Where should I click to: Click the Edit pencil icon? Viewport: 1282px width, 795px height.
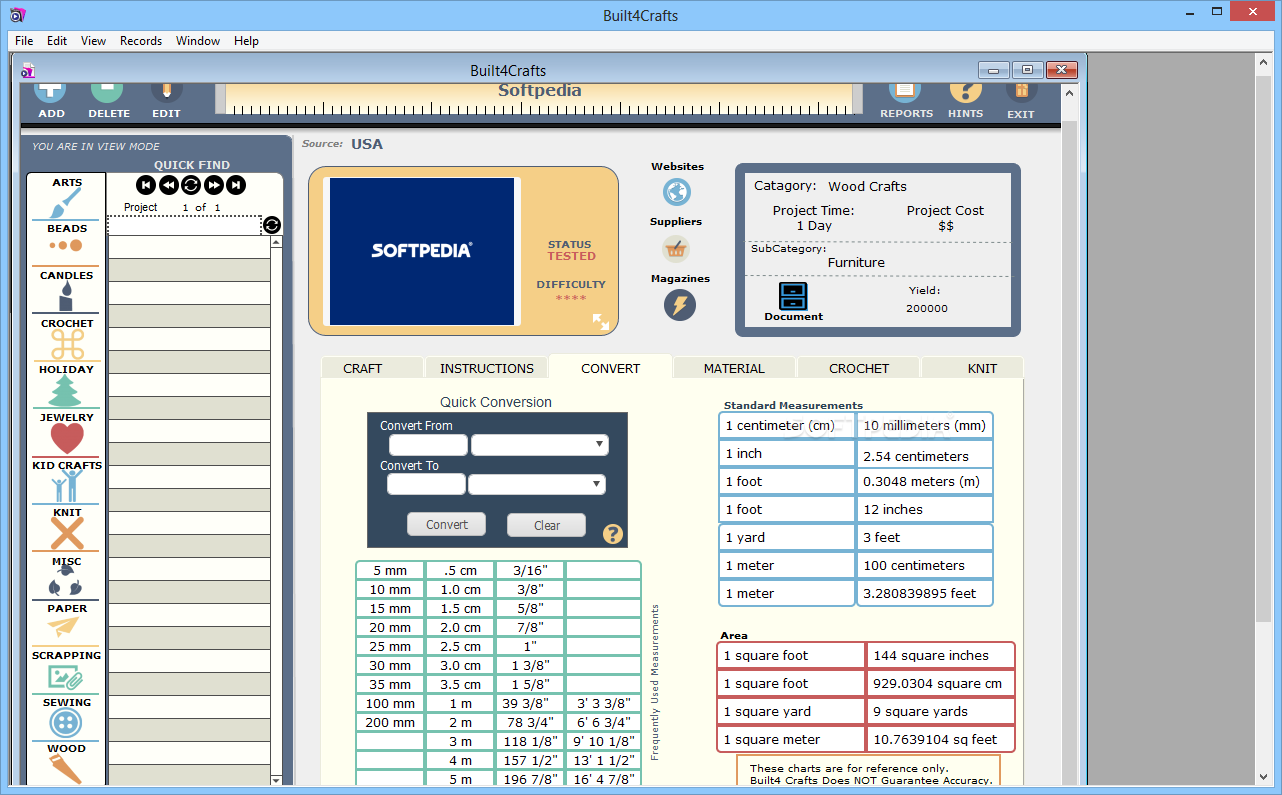click(166, 92)
